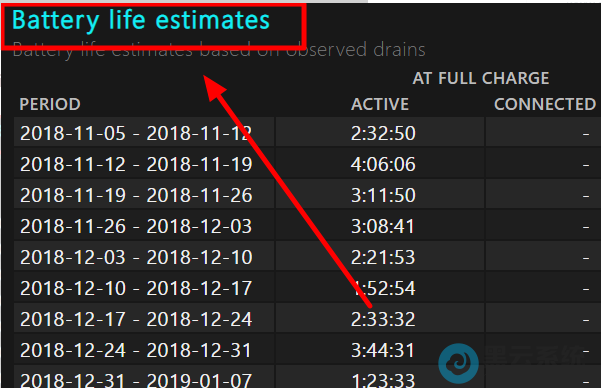Select the ACTIVE column header
Screen dimensions: 601x388
tap(380, 104)
